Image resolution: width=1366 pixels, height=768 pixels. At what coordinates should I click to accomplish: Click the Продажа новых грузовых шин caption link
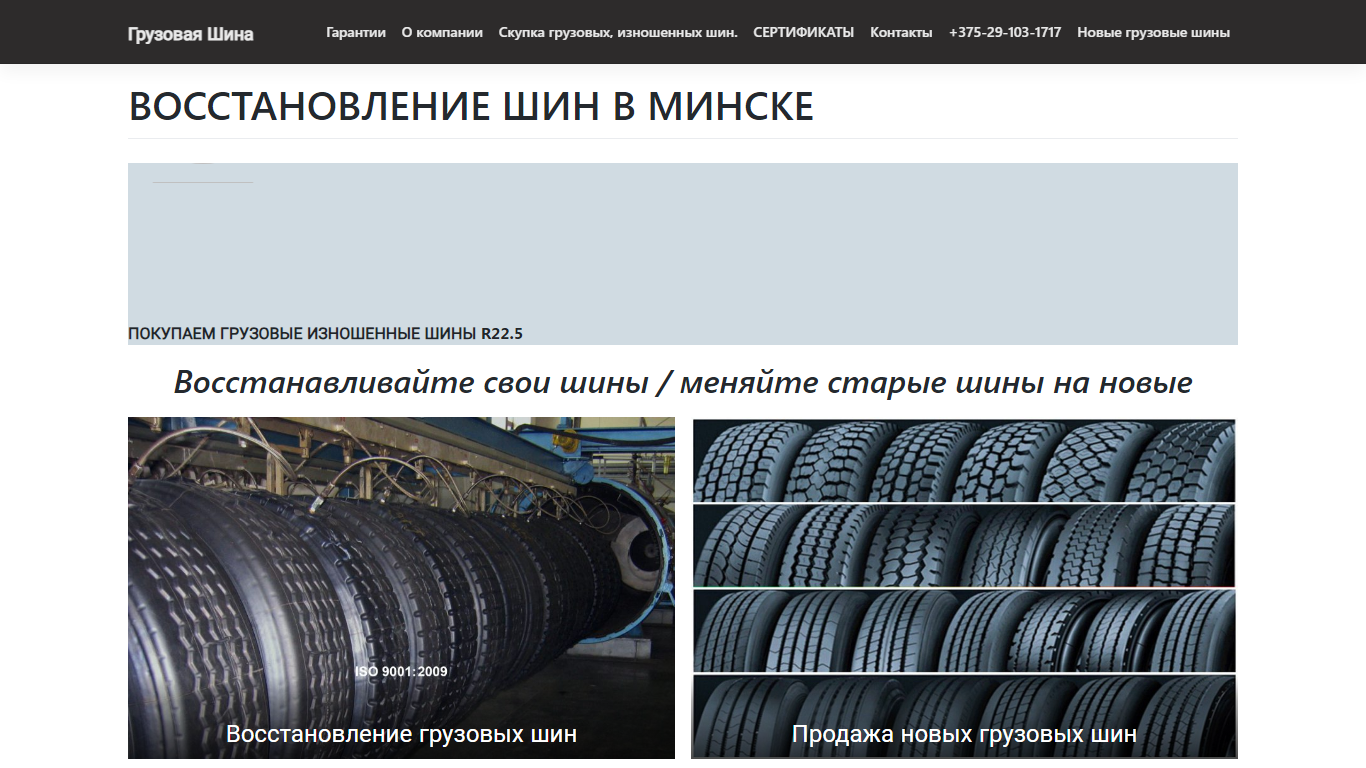(964, 734)
